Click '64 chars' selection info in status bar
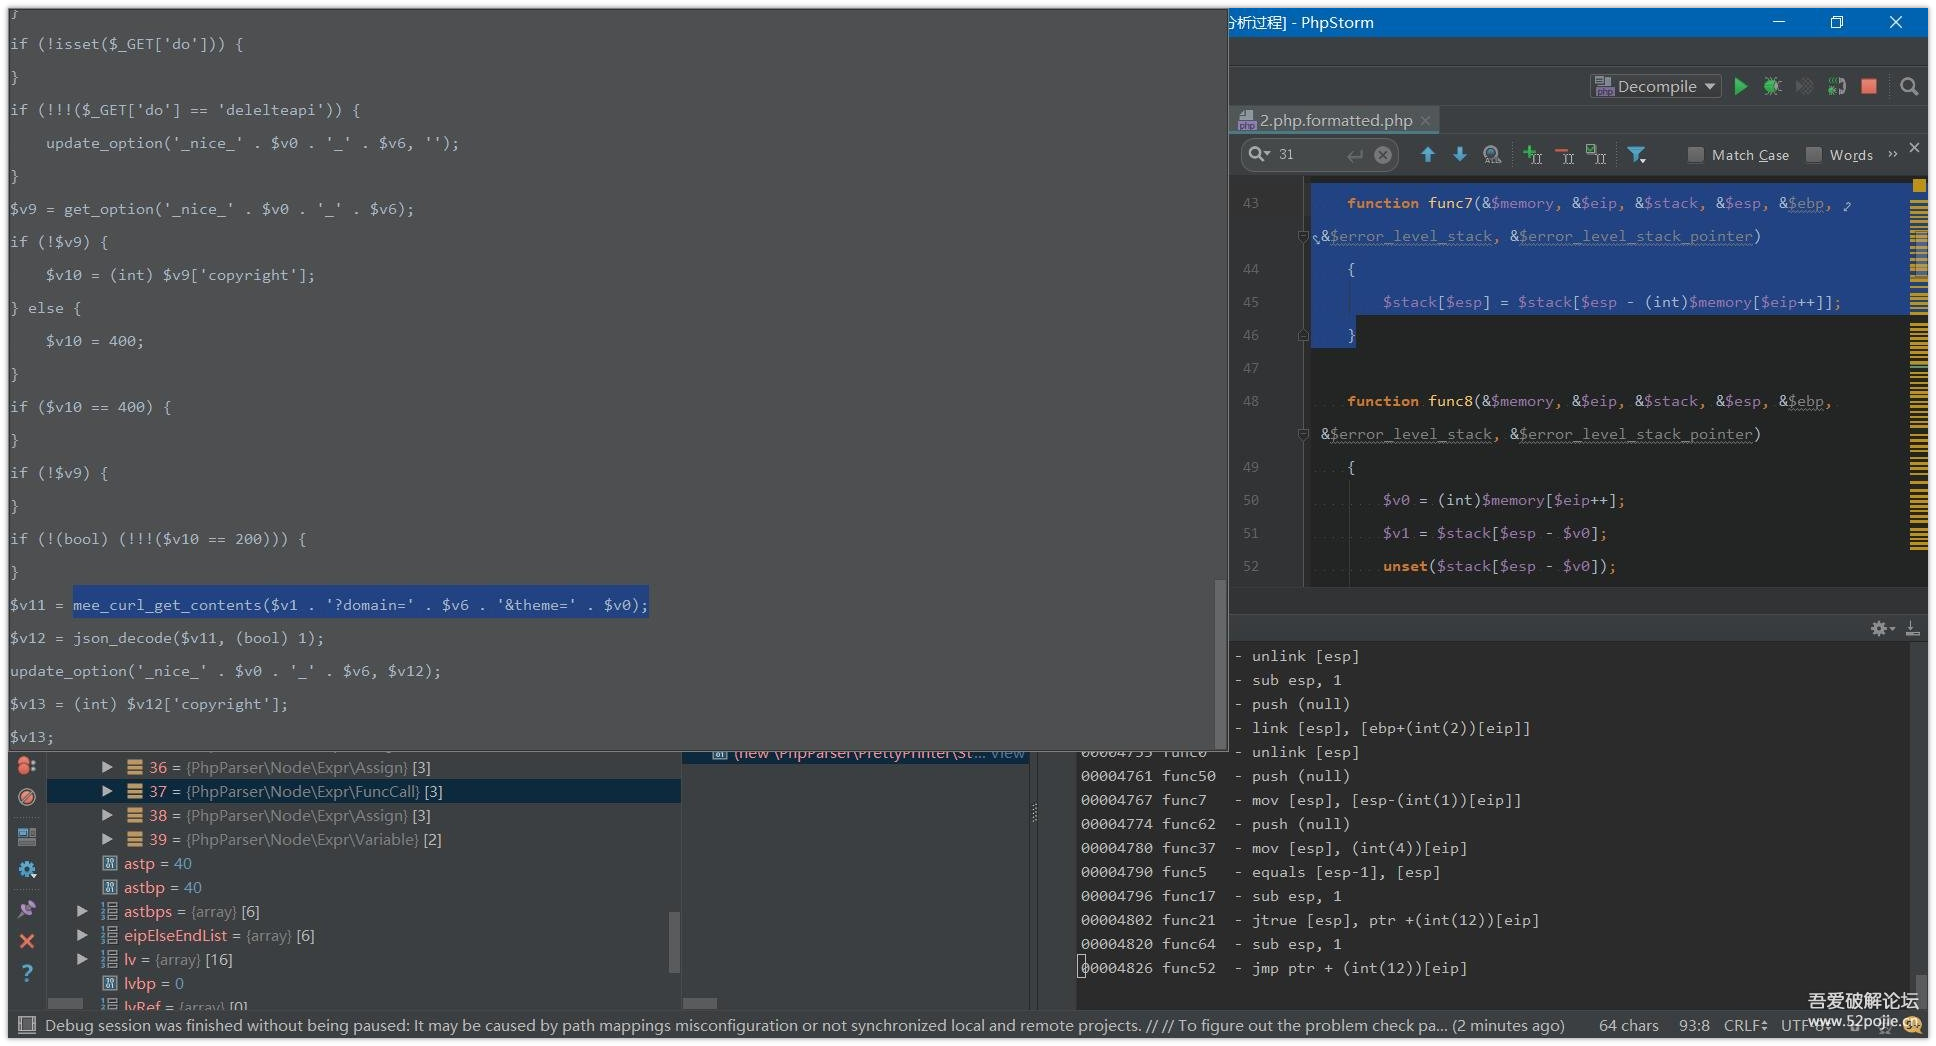The height and width of the screenshot is (1046, 1936). click(1629, 1025)
